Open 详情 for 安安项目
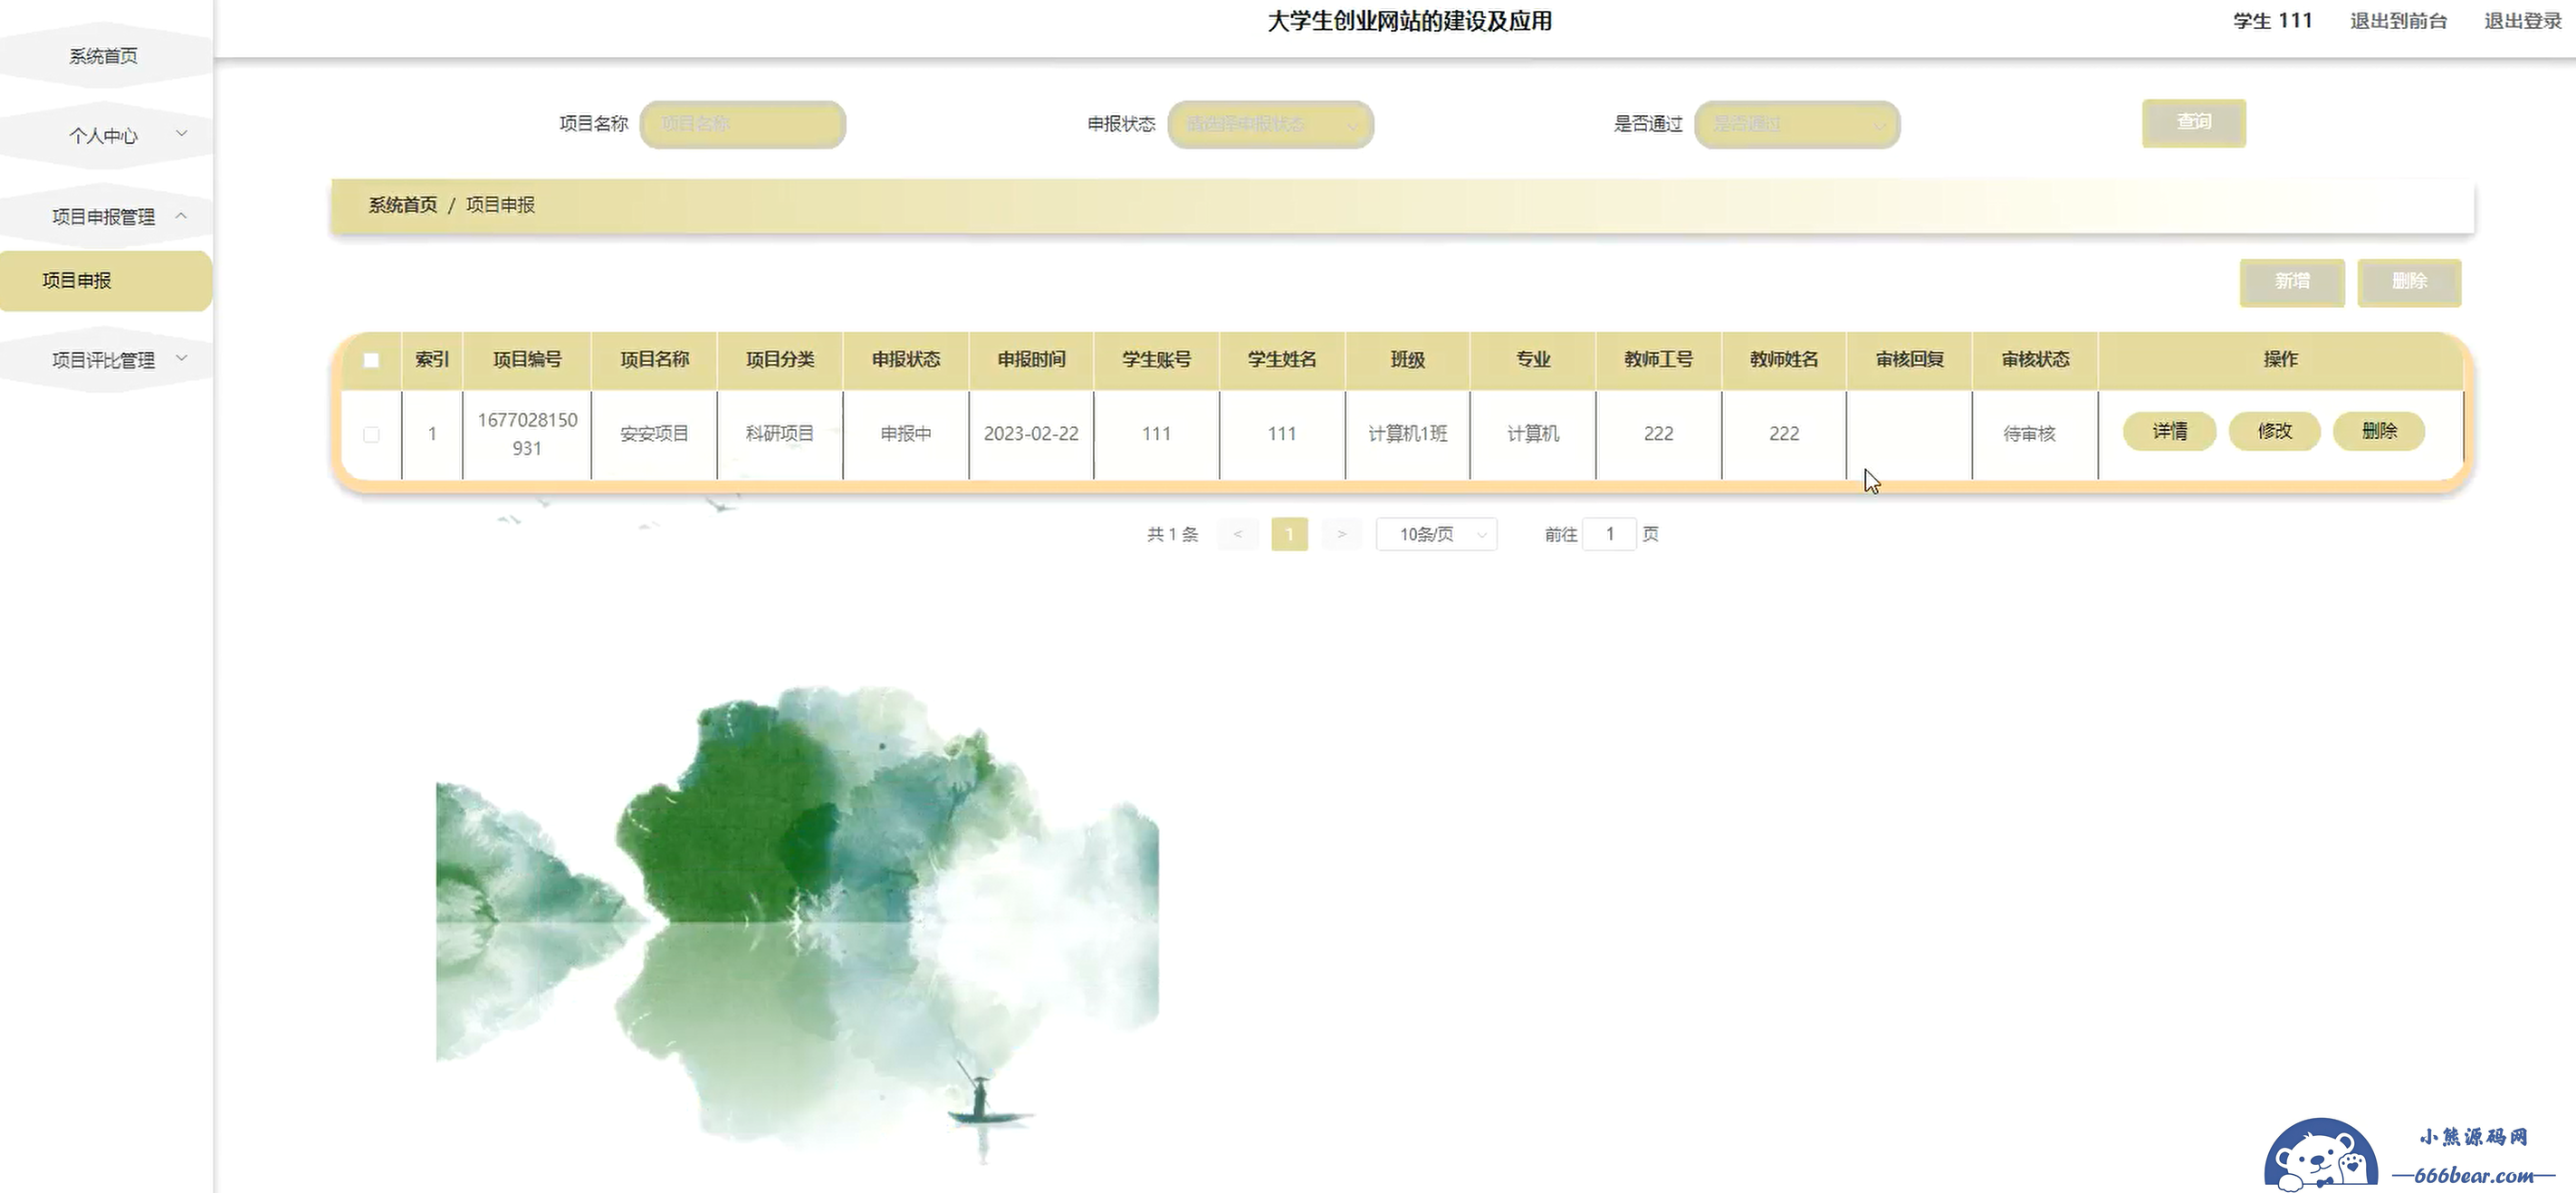Image resolution: width=2576 pixels, height=1193 pixels. [2170, 431]
